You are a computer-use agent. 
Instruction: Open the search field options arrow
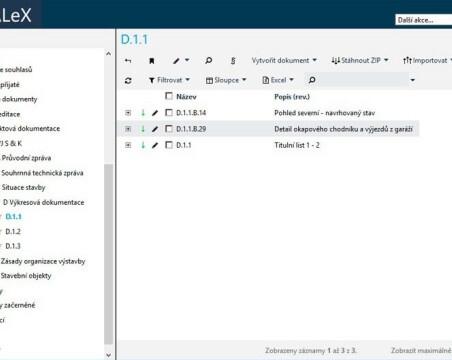(413, 80)
